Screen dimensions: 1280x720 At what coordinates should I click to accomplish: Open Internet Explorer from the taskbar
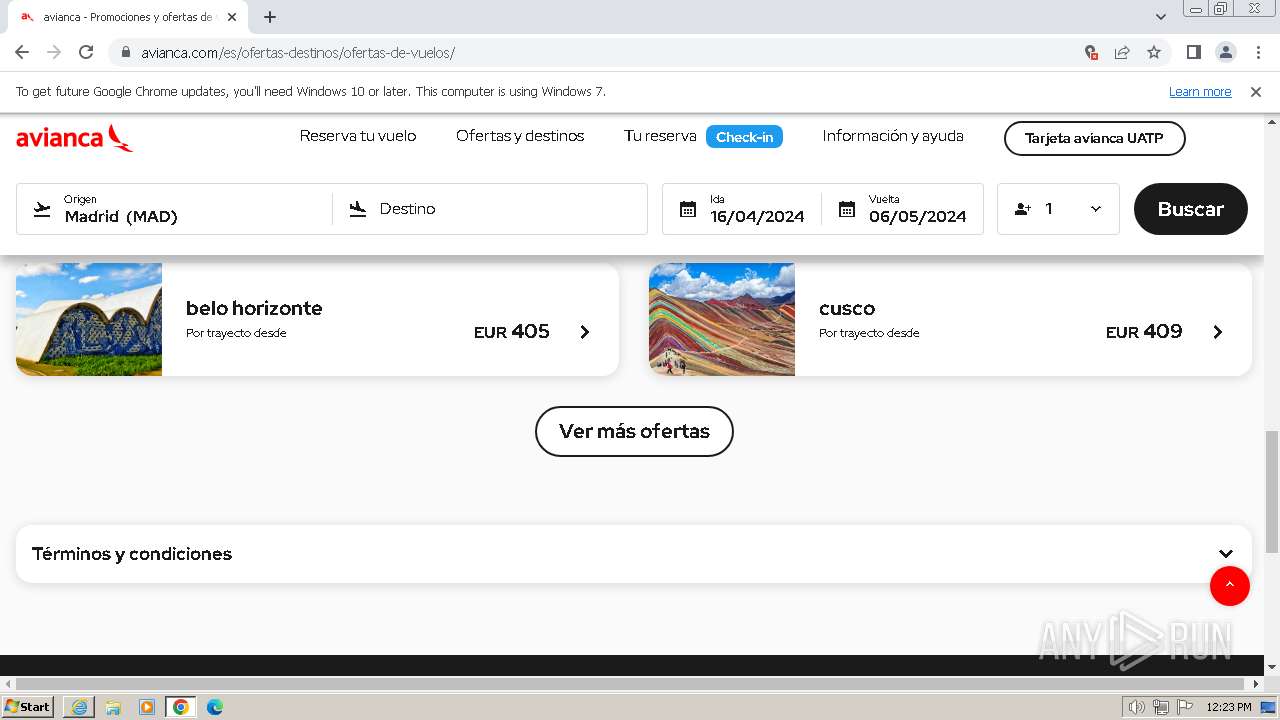[x=79, y=707]
